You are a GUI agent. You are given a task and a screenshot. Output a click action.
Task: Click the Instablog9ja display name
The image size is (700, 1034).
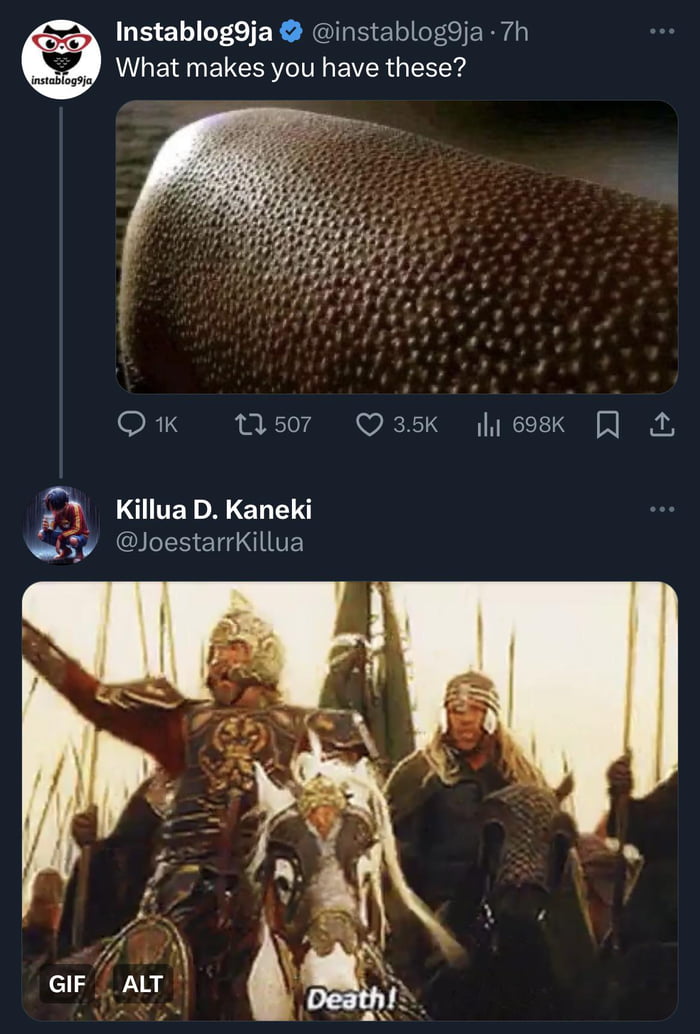pyautogui.click(x=194, y=33)
